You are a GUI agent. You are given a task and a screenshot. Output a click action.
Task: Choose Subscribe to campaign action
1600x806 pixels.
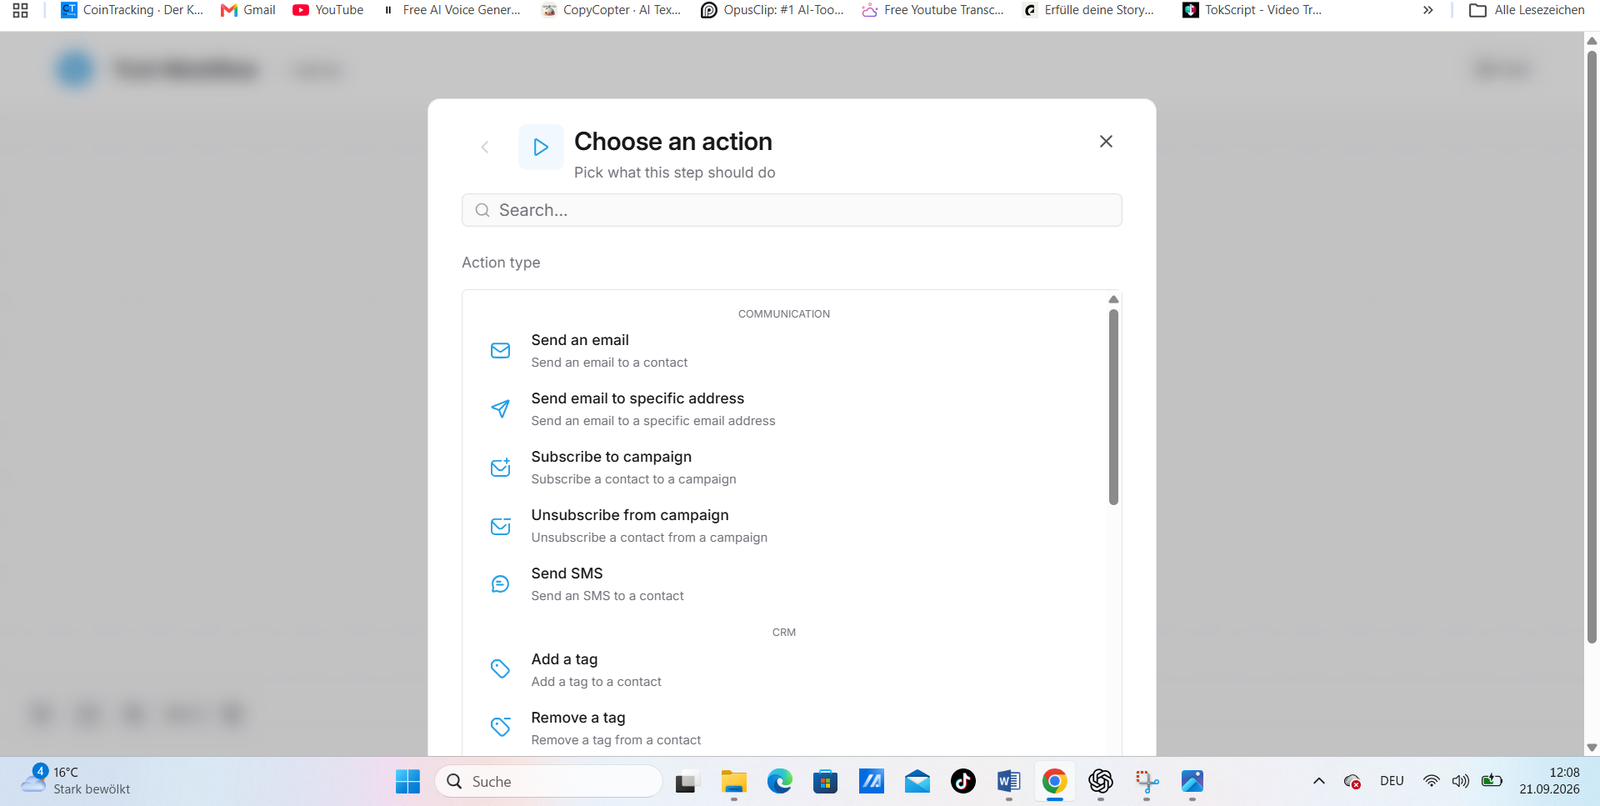pos(785,467)
